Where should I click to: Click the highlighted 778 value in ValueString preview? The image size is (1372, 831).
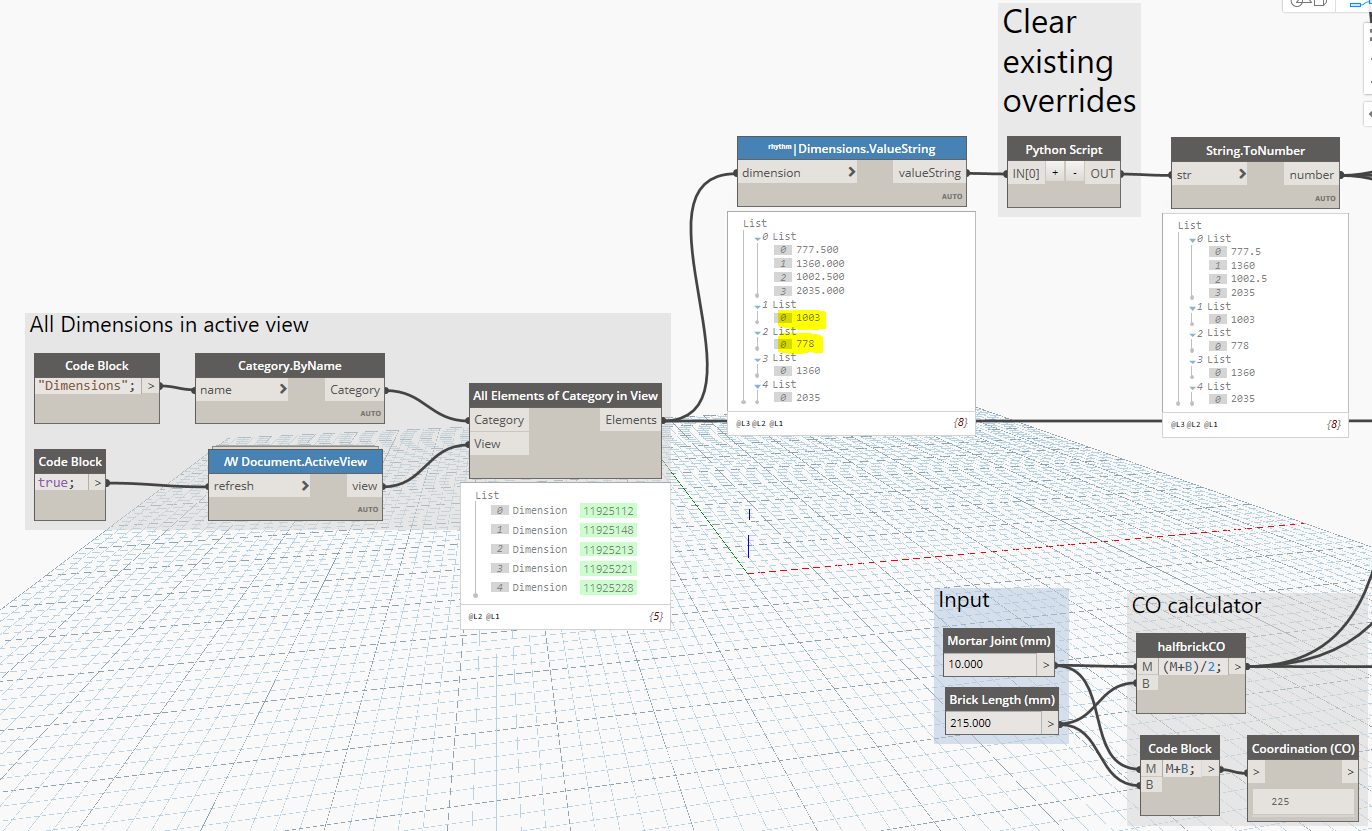click(x=805, y=344)
